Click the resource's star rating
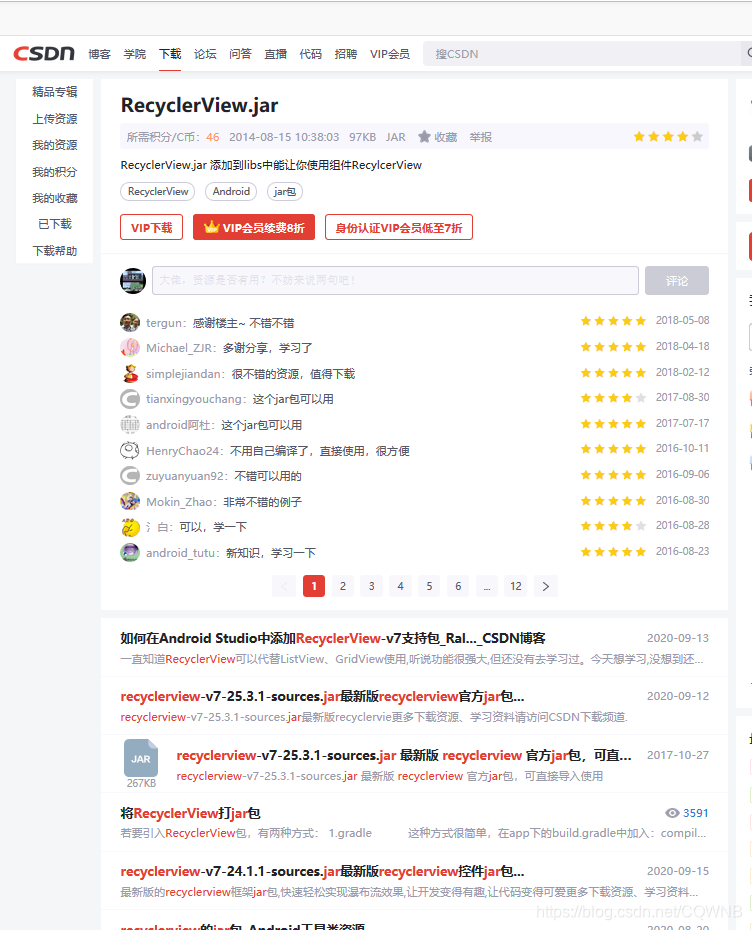The height and width of the screenshot is (930, 752). point(668,137)
